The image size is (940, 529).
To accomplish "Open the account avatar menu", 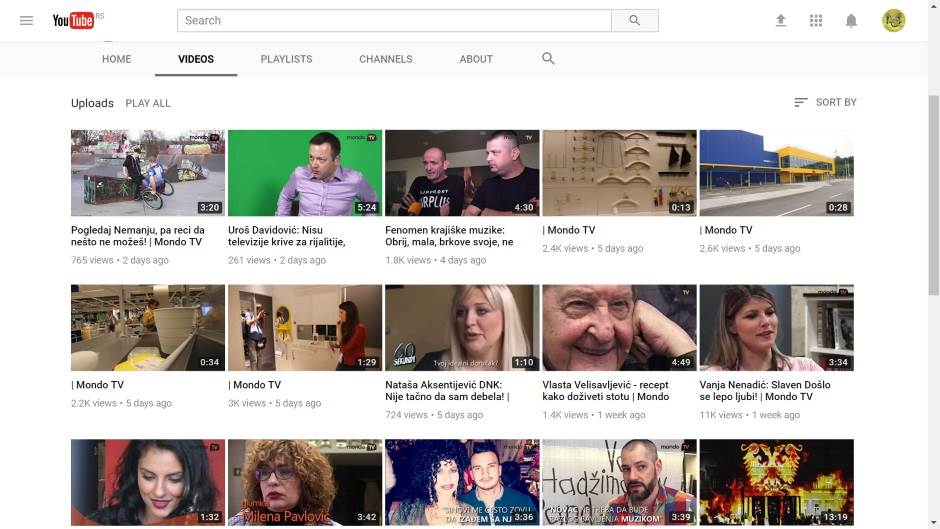I will tap(893, 21).
